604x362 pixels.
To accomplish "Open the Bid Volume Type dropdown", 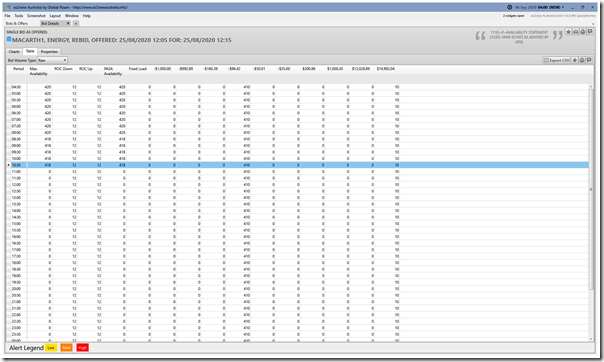I will click(52, 60).
